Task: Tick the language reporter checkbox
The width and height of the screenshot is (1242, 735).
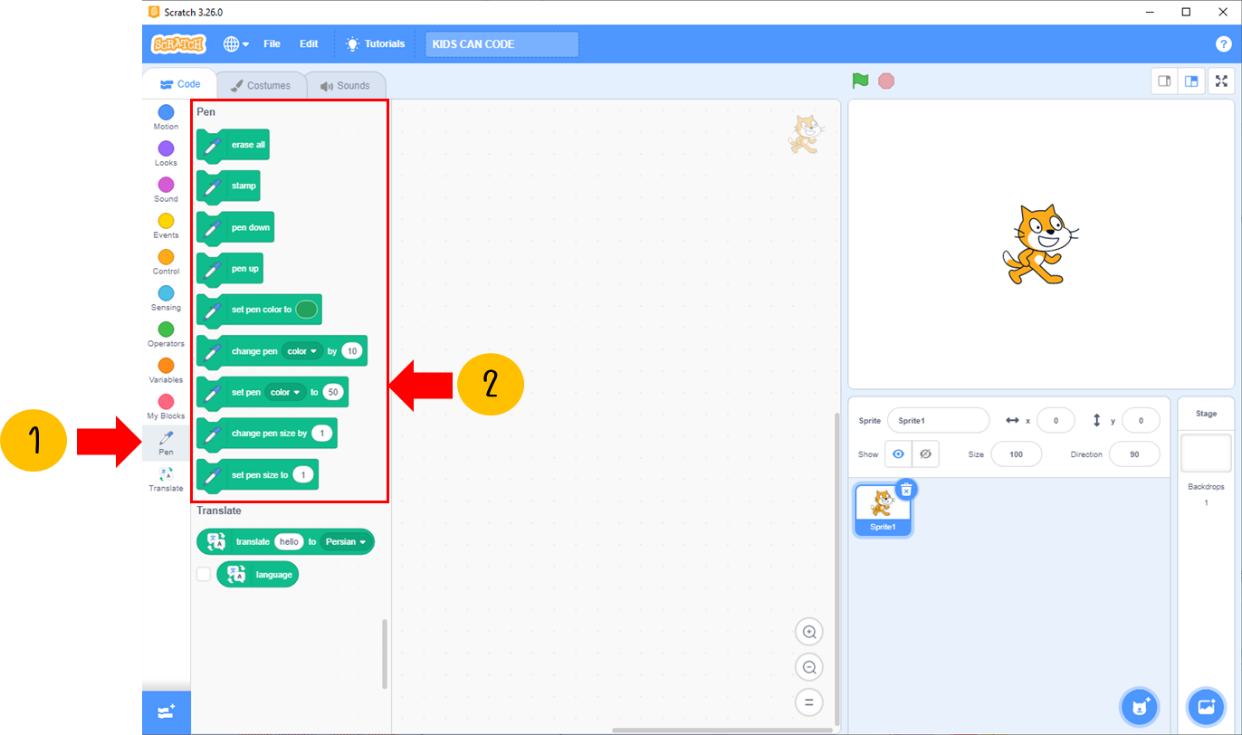Action: [204, 574]
